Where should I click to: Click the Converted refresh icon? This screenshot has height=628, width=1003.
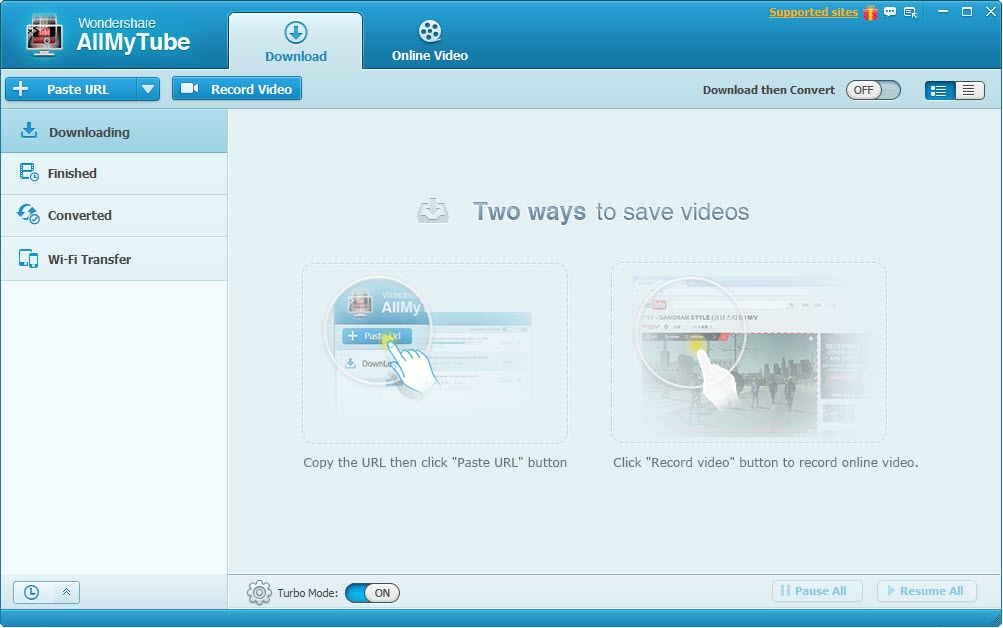coord(28,214)
